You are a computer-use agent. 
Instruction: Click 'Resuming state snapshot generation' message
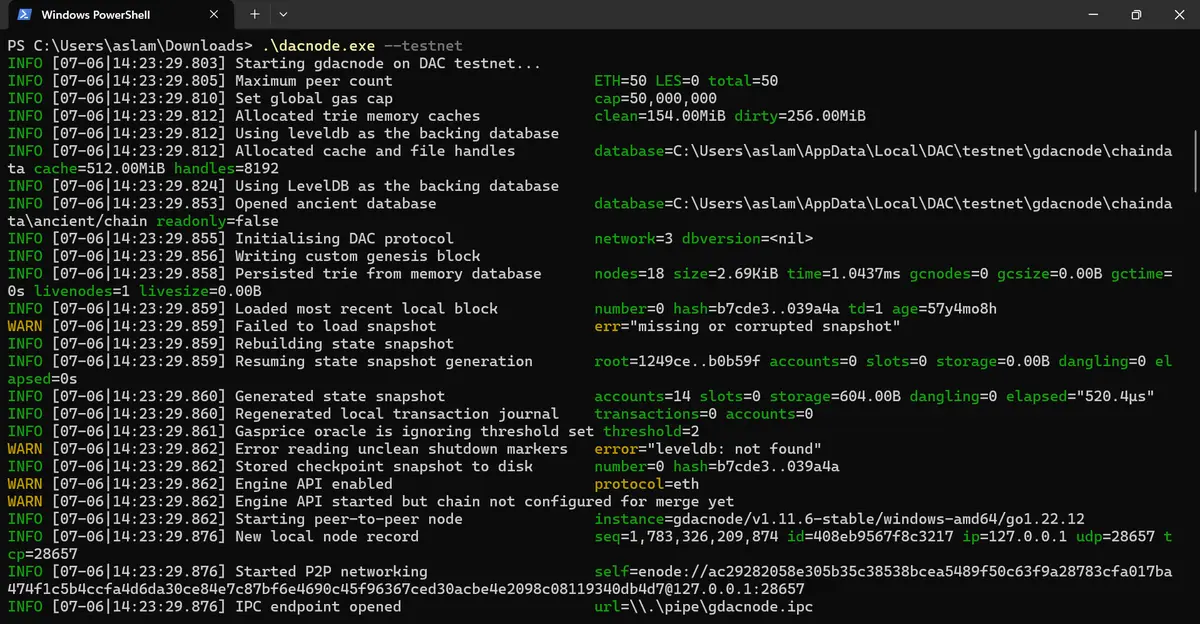pos(384,361)
